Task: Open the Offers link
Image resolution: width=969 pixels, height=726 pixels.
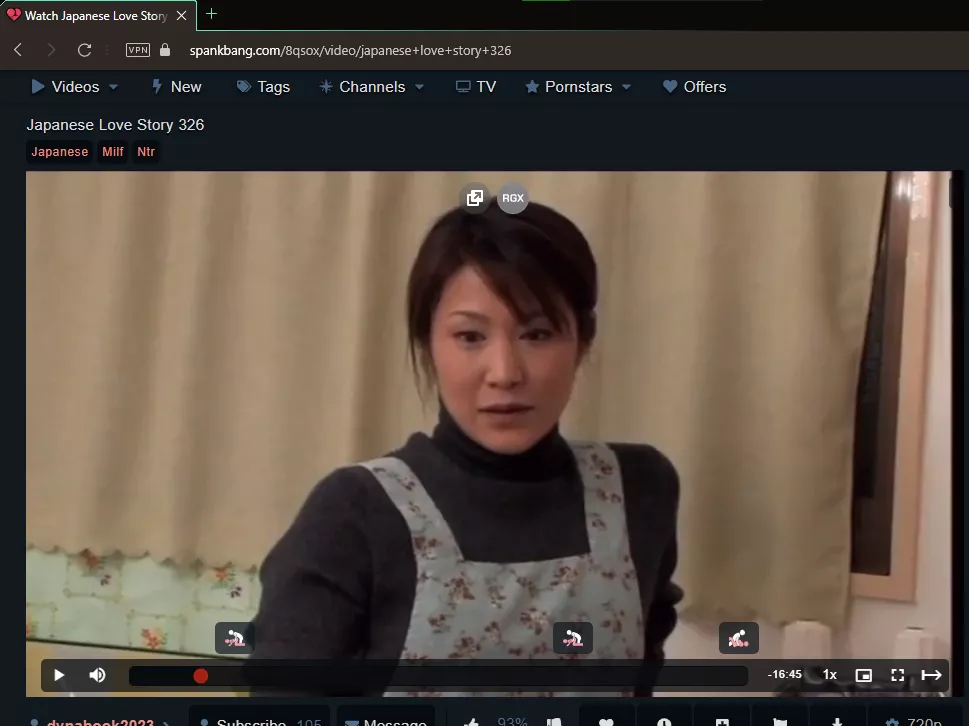Action: click(x=694, y=87)
